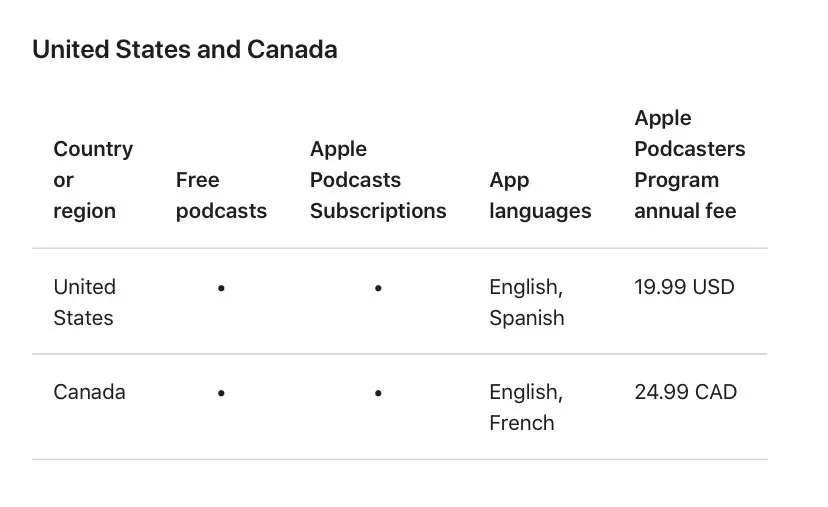
Task: Click the "24.99 CAD" annual fee
Action: pos(685,392)
